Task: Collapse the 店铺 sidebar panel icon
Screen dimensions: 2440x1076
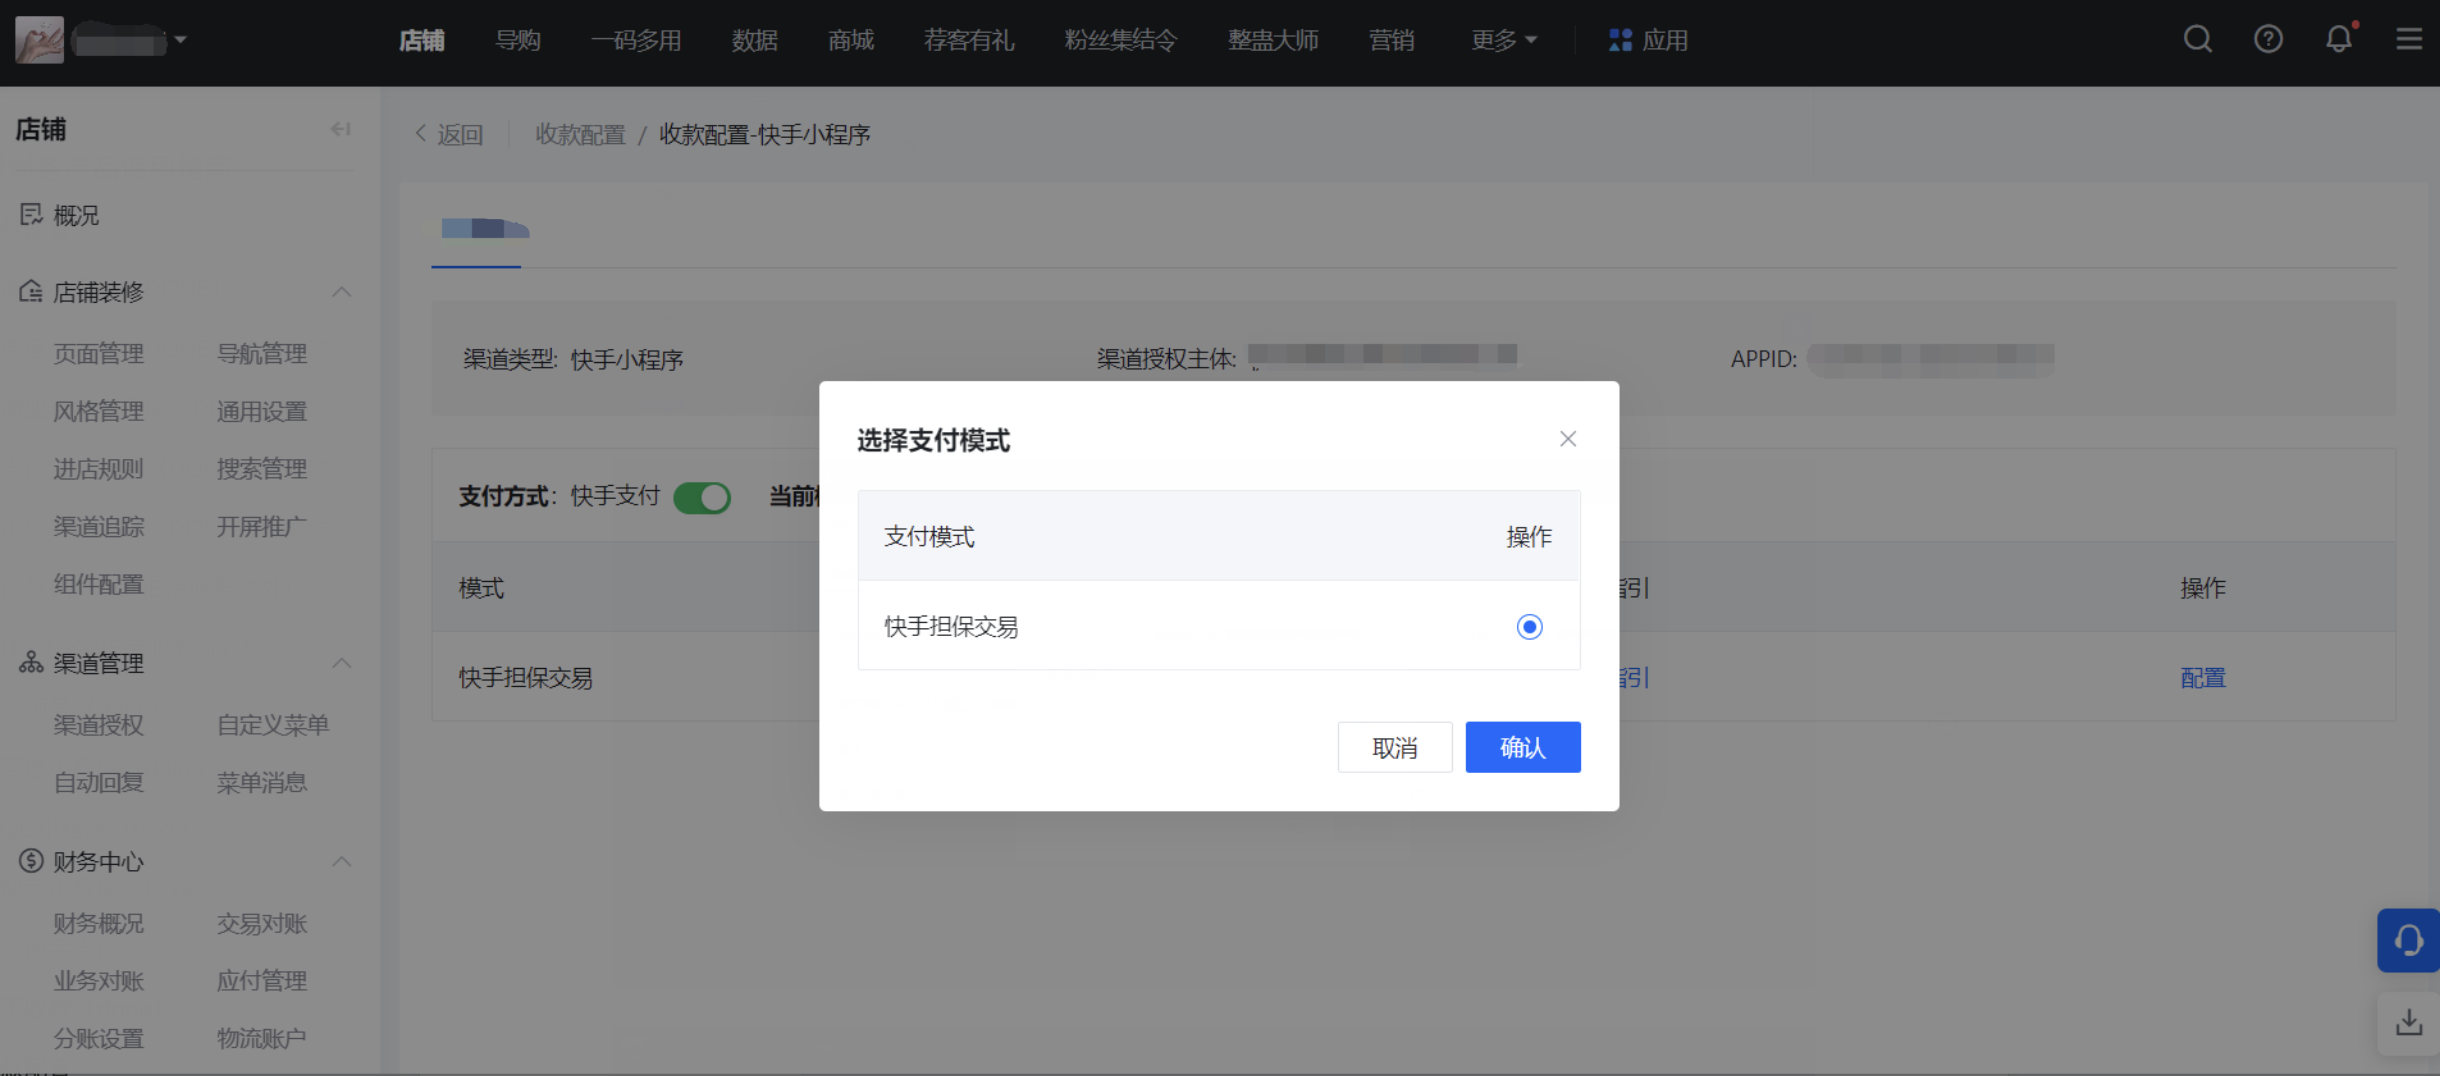Action: point(341,129)
